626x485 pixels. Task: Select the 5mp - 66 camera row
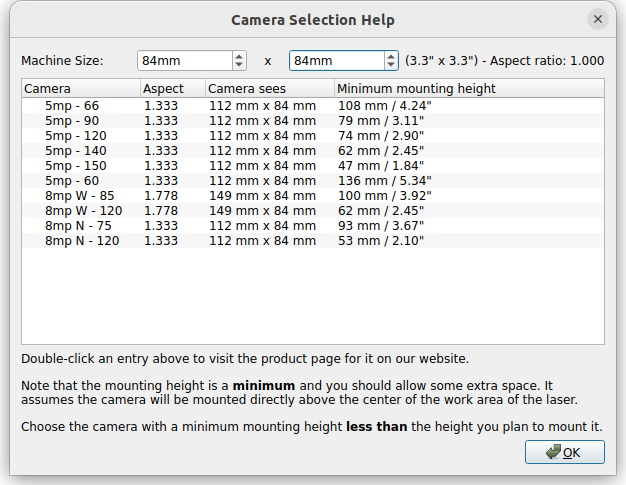coord(313,106)
